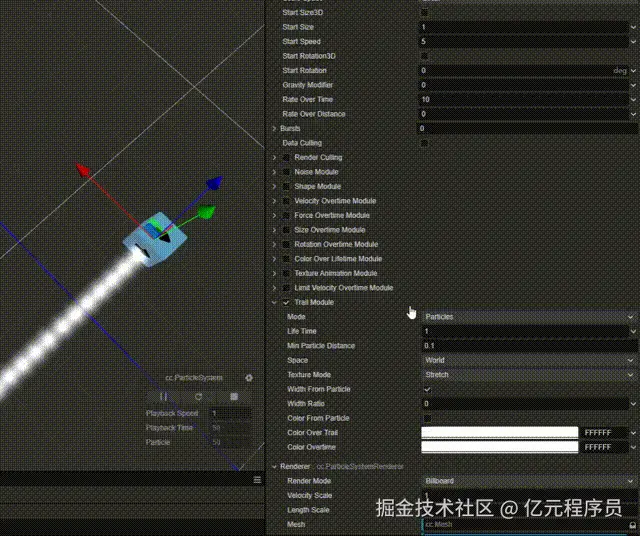Expand the Shape Module section arrow
640x536 pixels.
click(274, 187)
